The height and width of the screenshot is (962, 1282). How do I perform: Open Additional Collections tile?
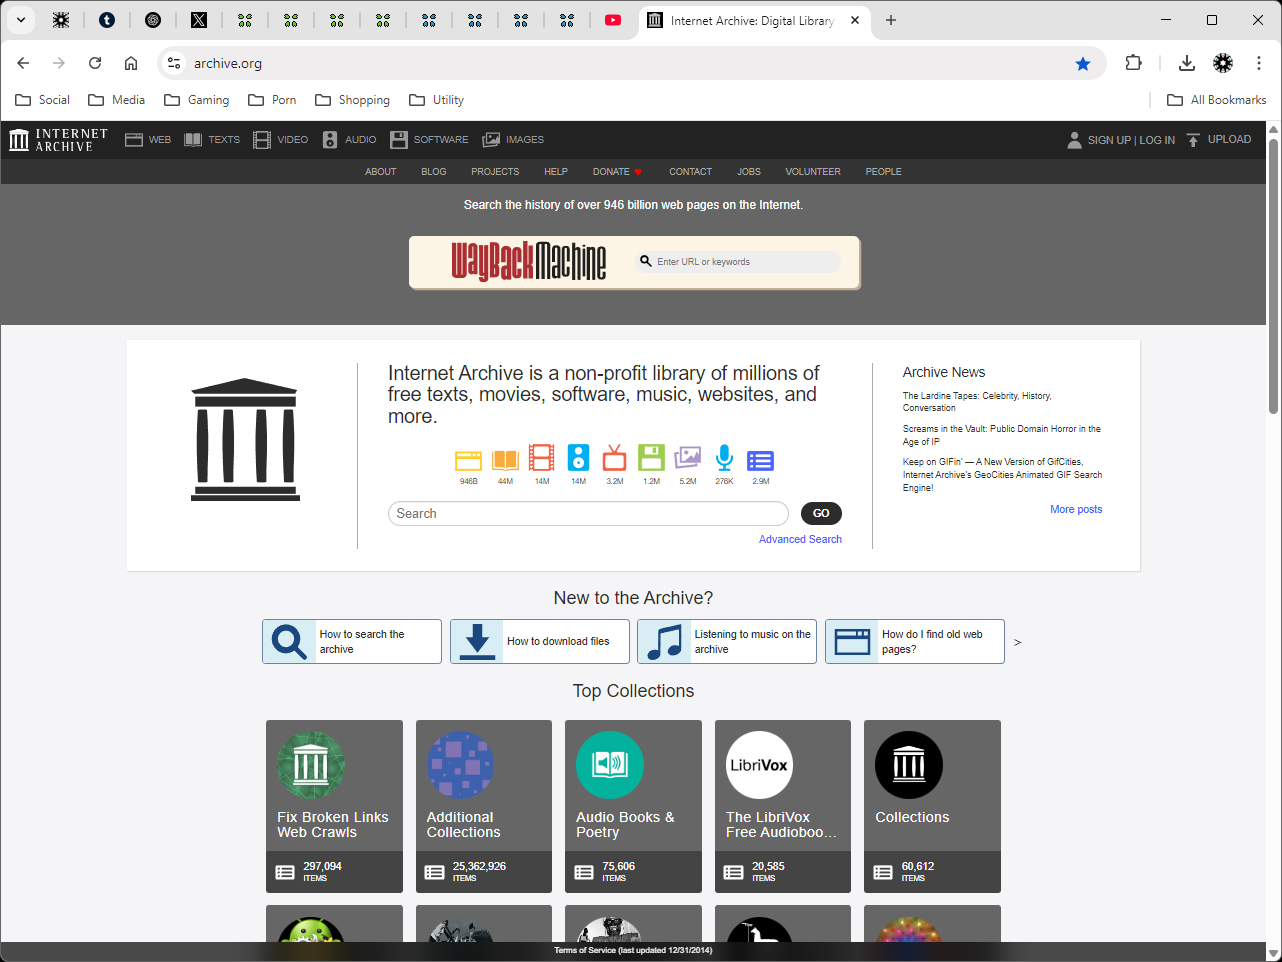tap(484, 806)
